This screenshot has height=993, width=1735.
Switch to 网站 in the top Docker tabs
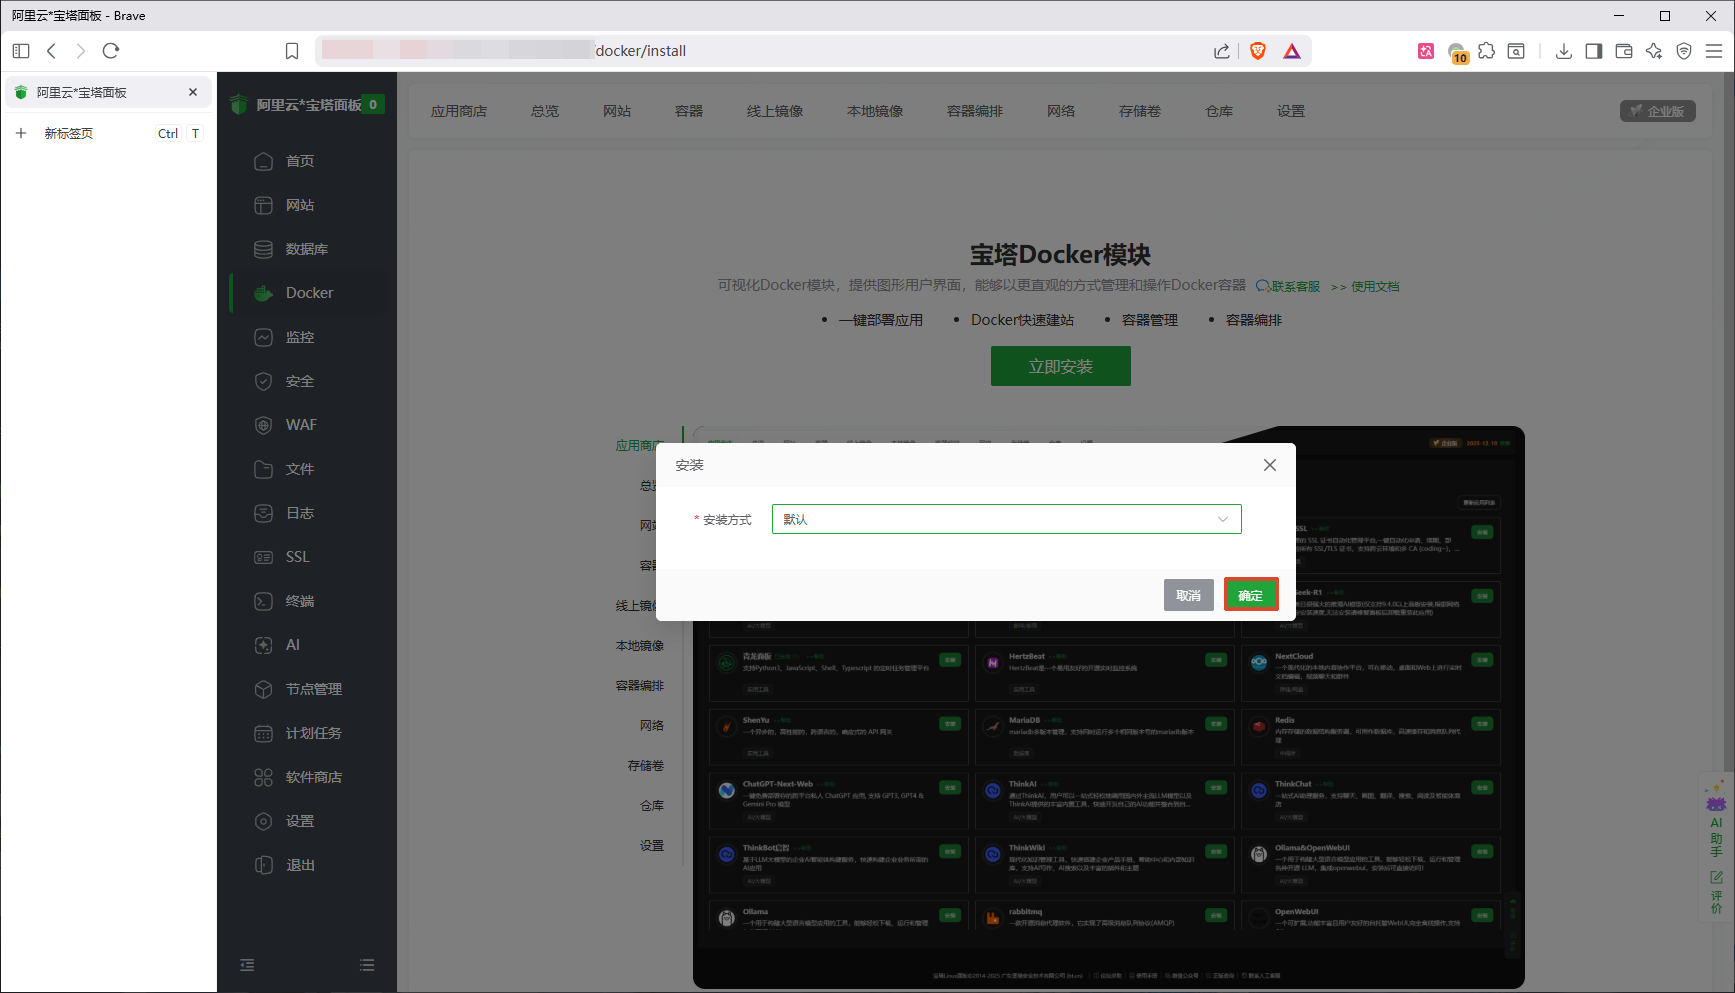tap(617, 111)
